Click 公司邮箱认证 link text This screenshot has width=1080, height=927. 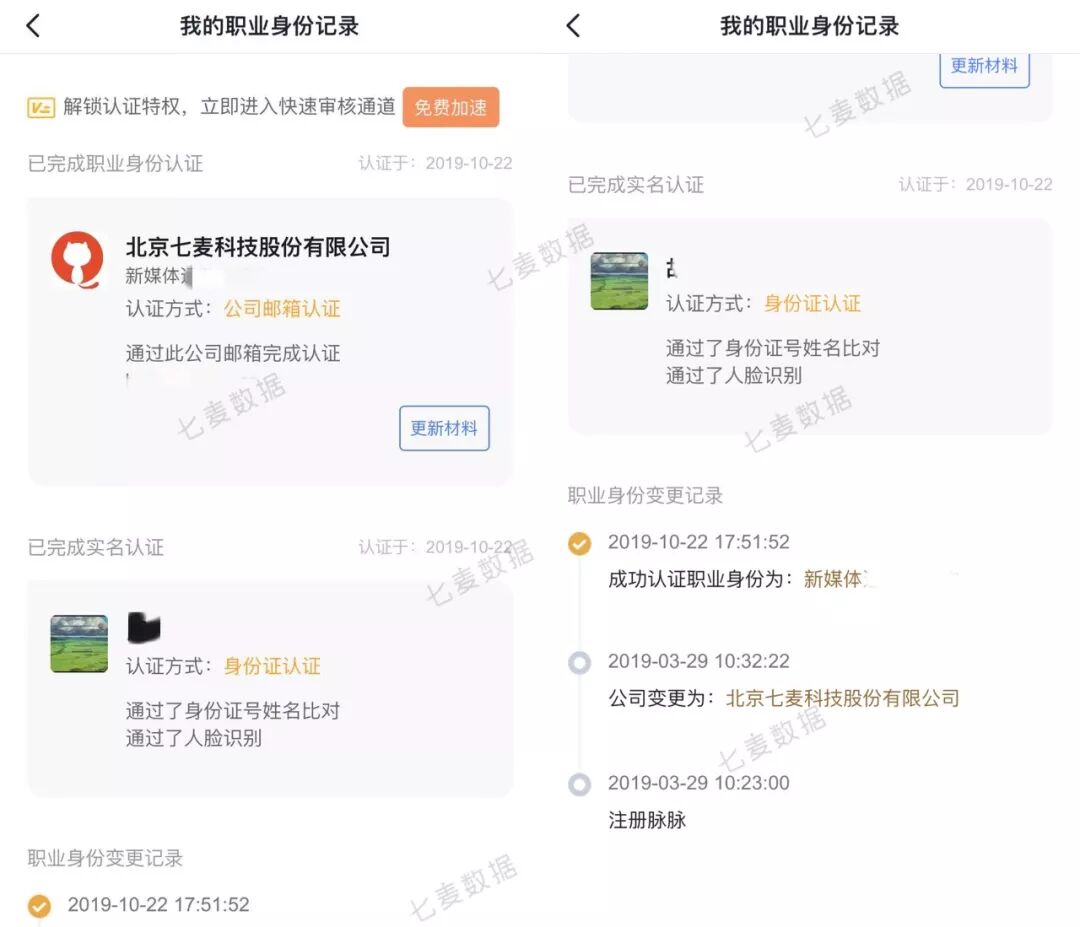click(282, 308)
